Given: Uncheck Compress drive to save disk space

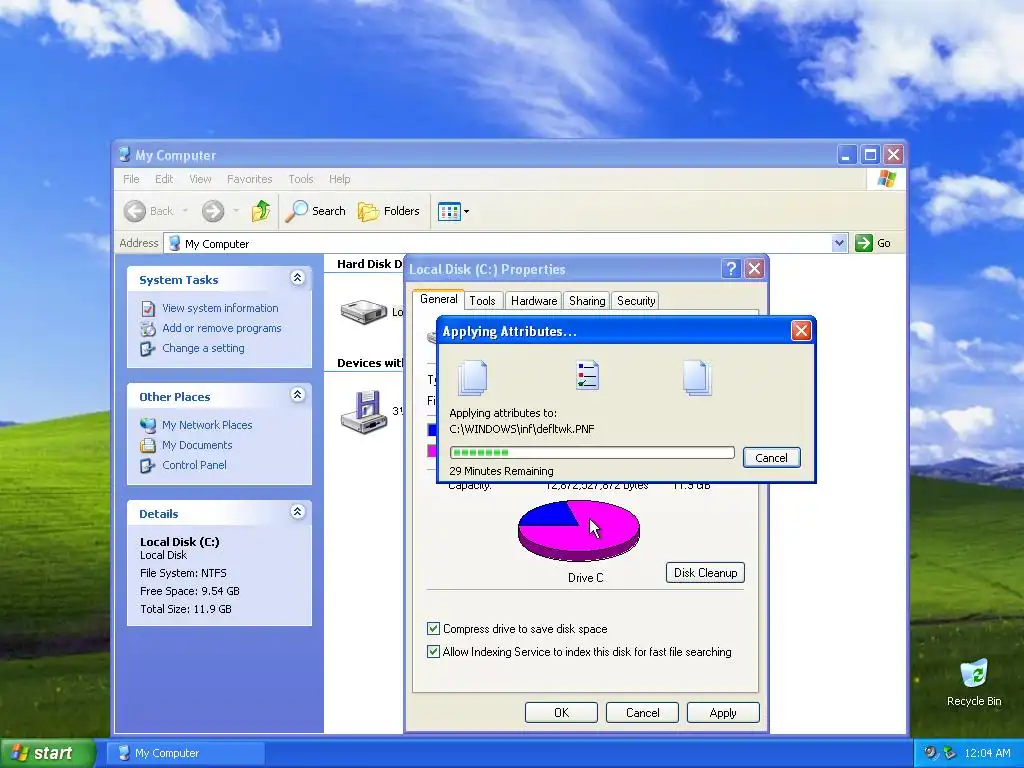Looking at the screenshot, I should coord(433,629).
